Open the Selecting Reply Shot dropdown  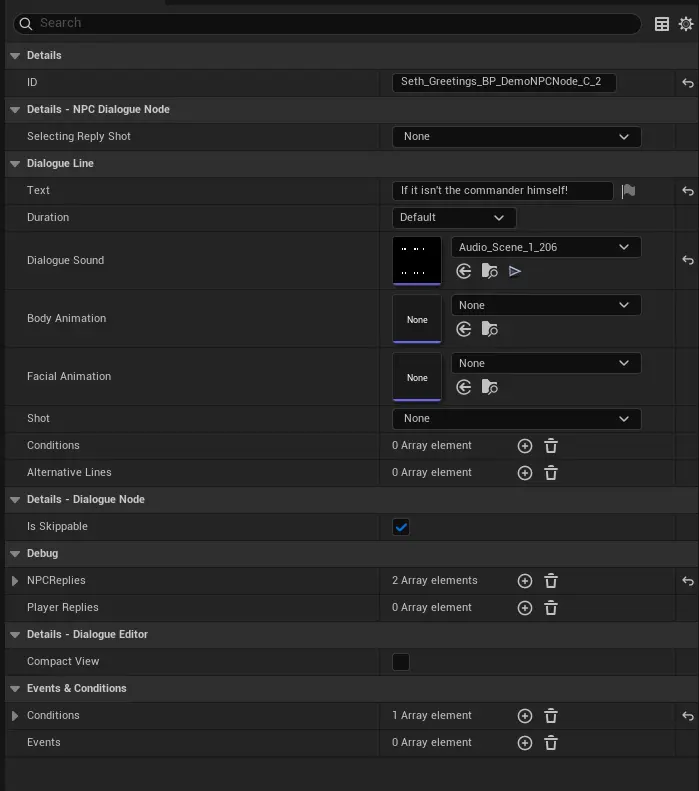[x=516, y=137]
